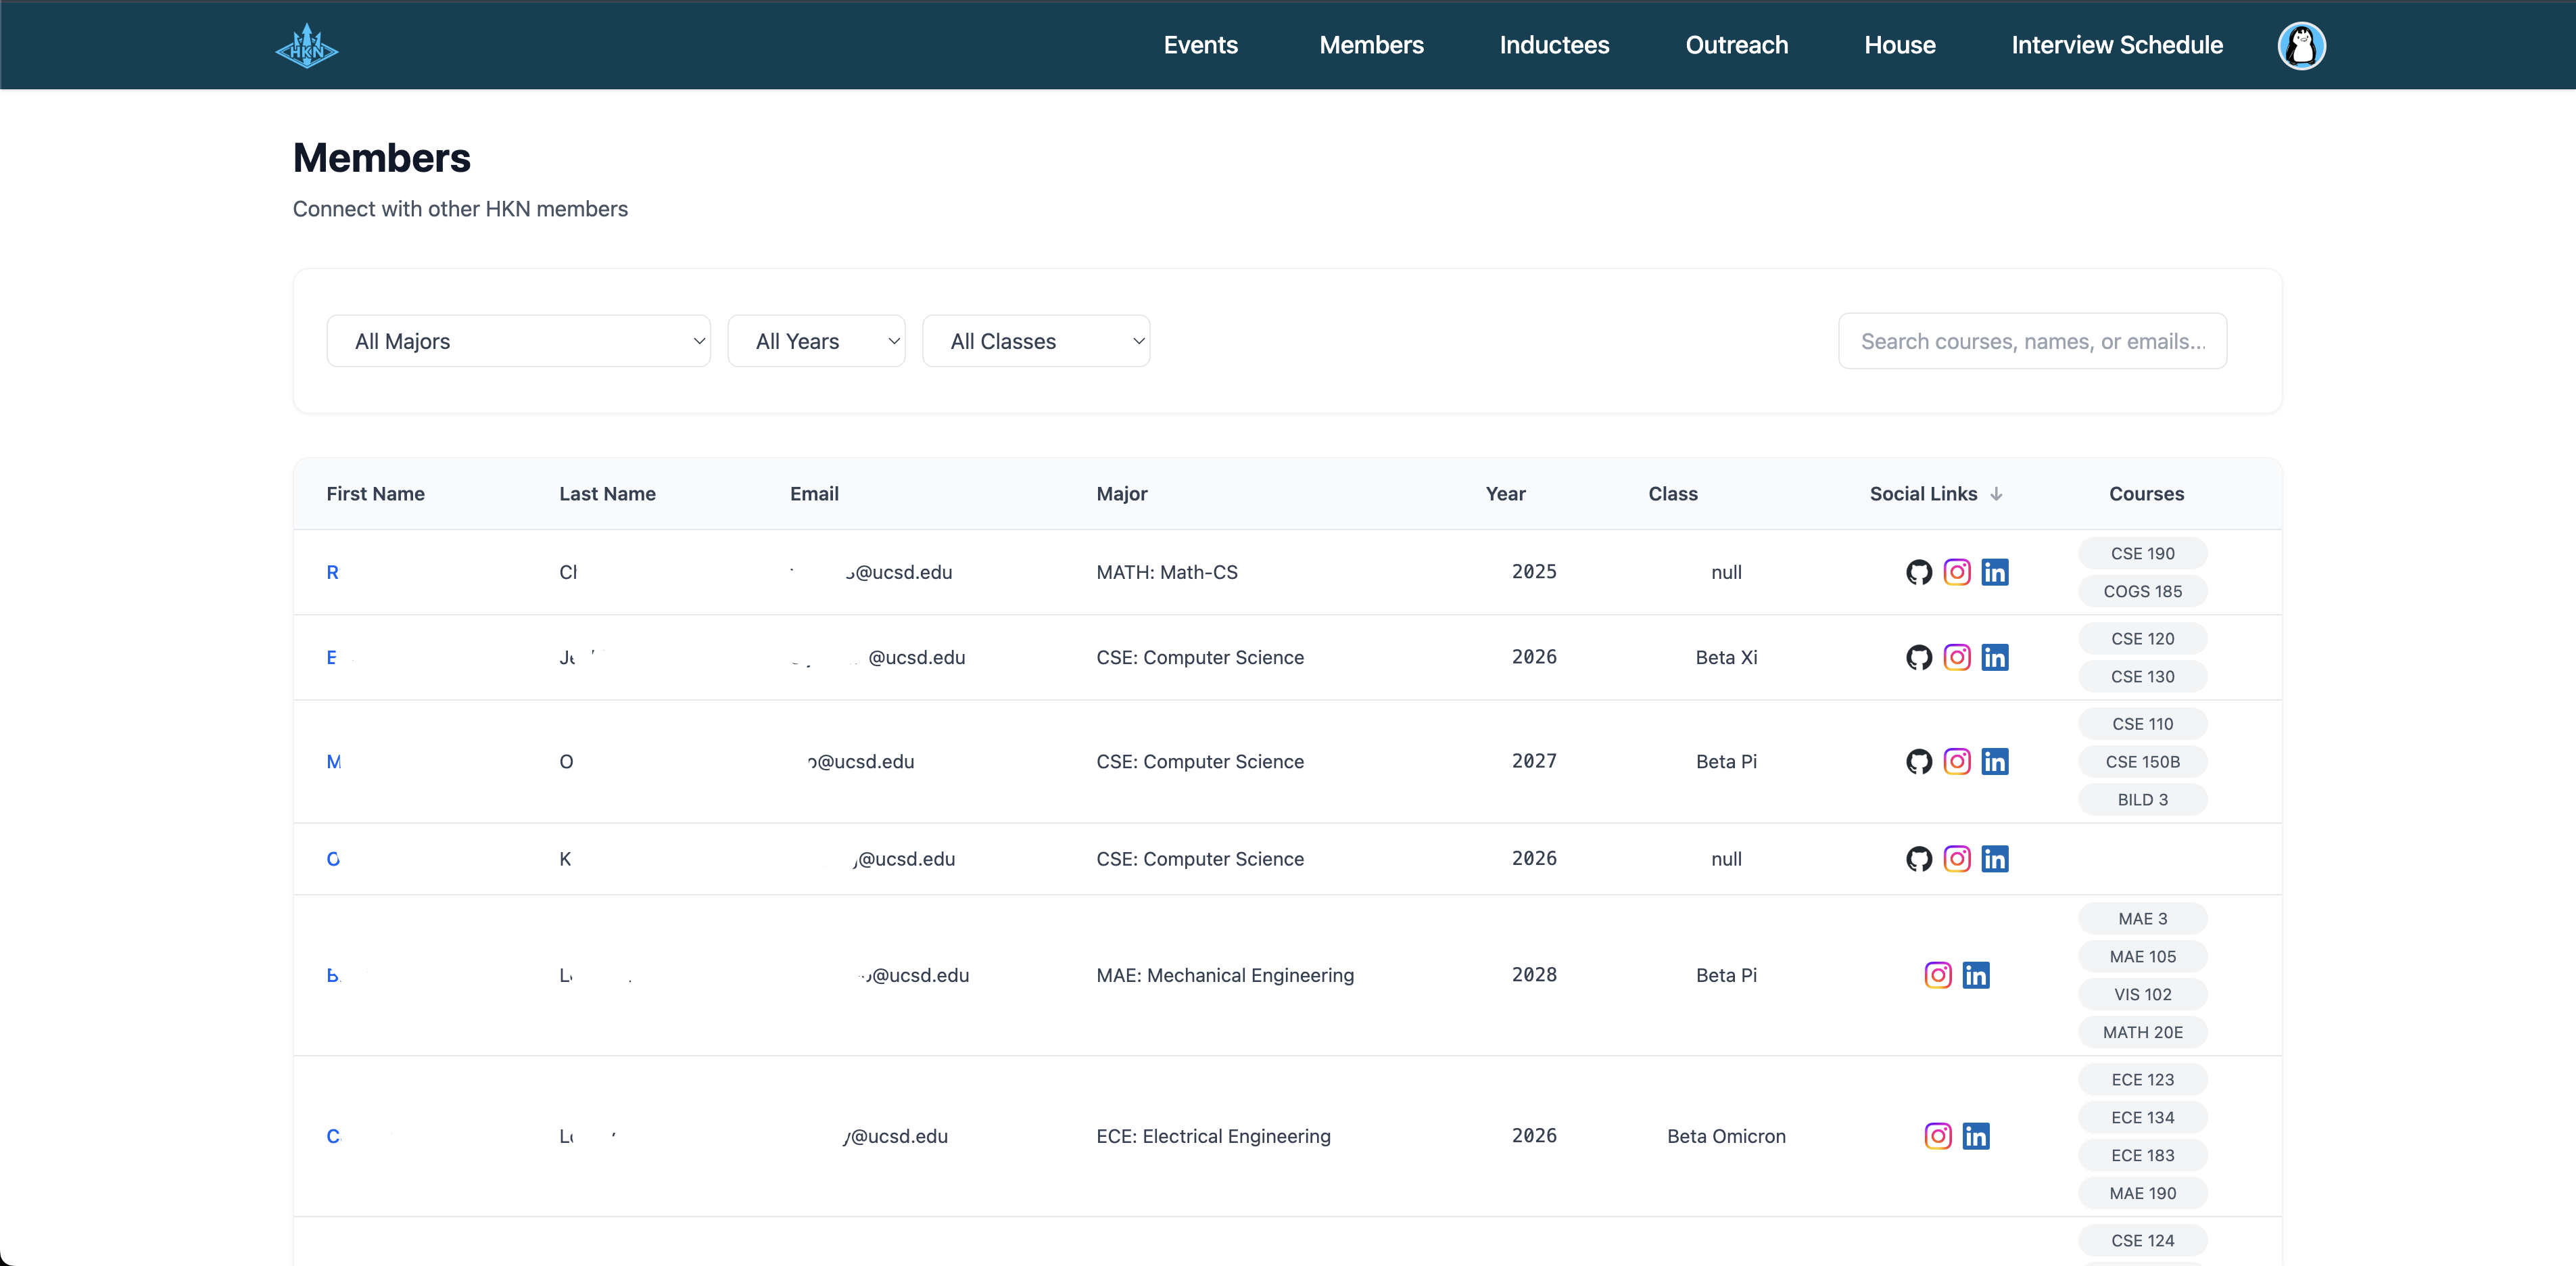This screenshot has height=1266, width=2576.
Task: Open Instagram of the Mechanical Engineering member
Action: click(1937, 975)
